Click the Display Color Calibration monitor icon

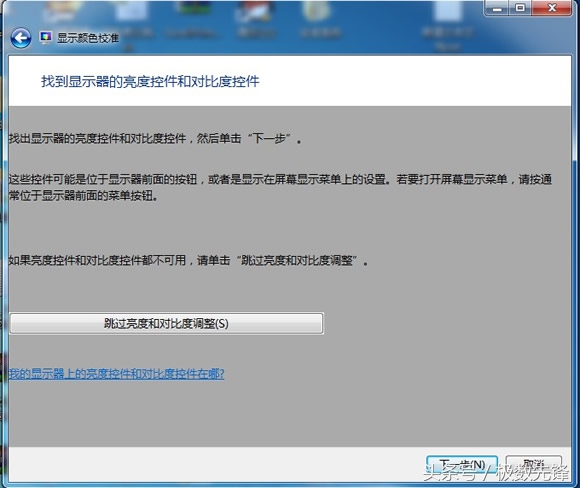tap(46, 38)
